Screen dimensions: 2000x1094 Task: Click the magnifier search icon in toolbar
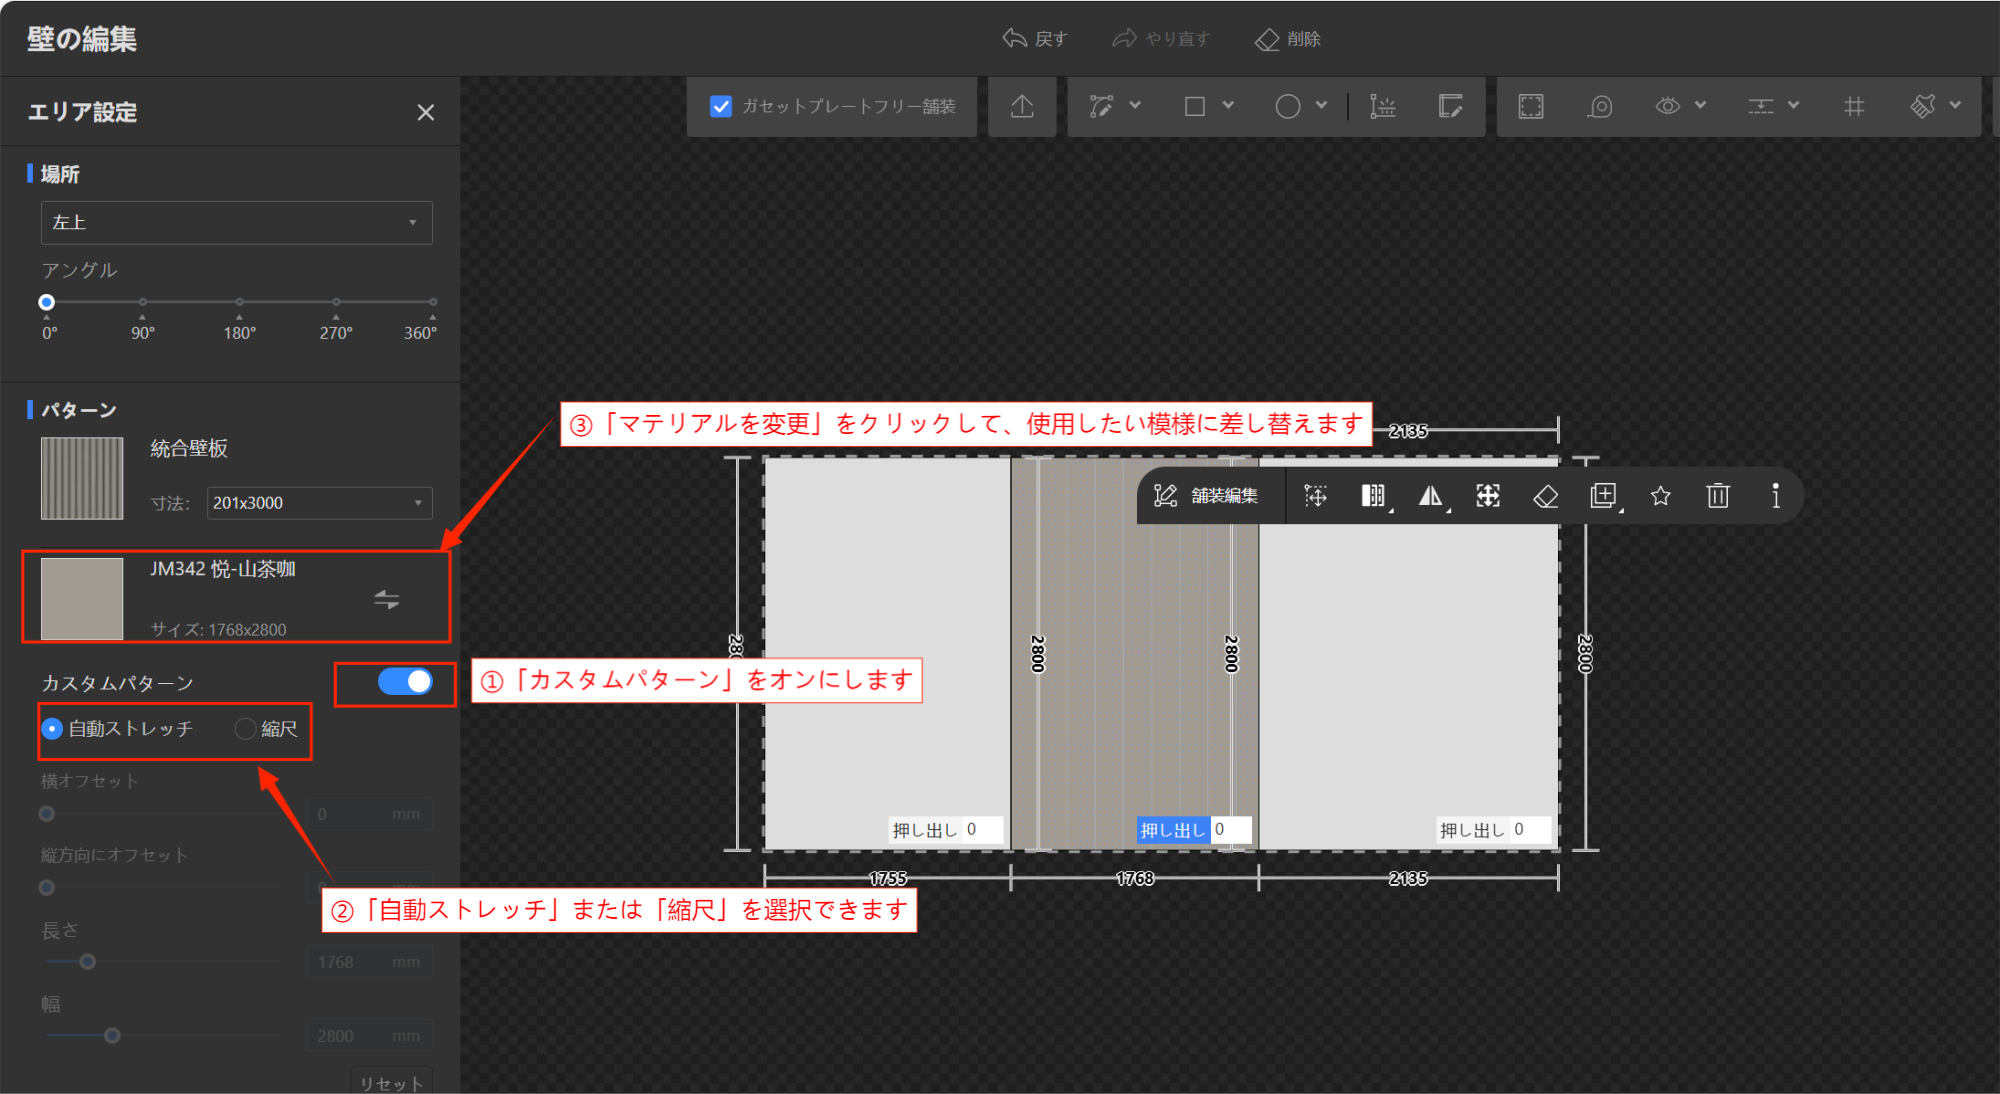1600,106
